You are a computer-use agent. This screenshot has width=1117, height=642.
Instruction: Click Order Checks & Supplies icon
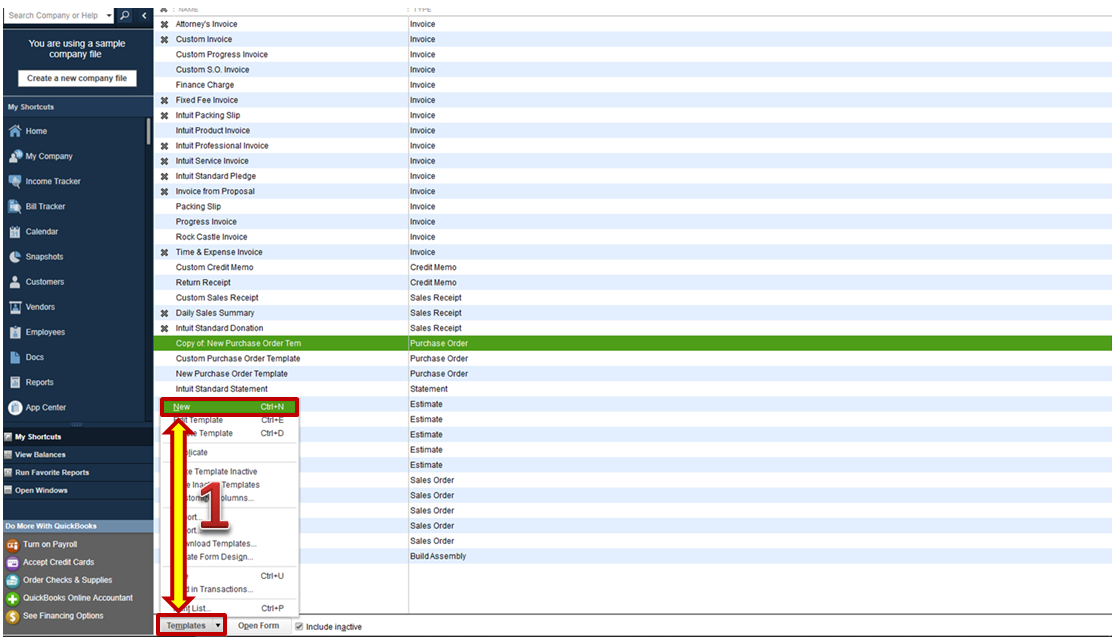point(12,580)
